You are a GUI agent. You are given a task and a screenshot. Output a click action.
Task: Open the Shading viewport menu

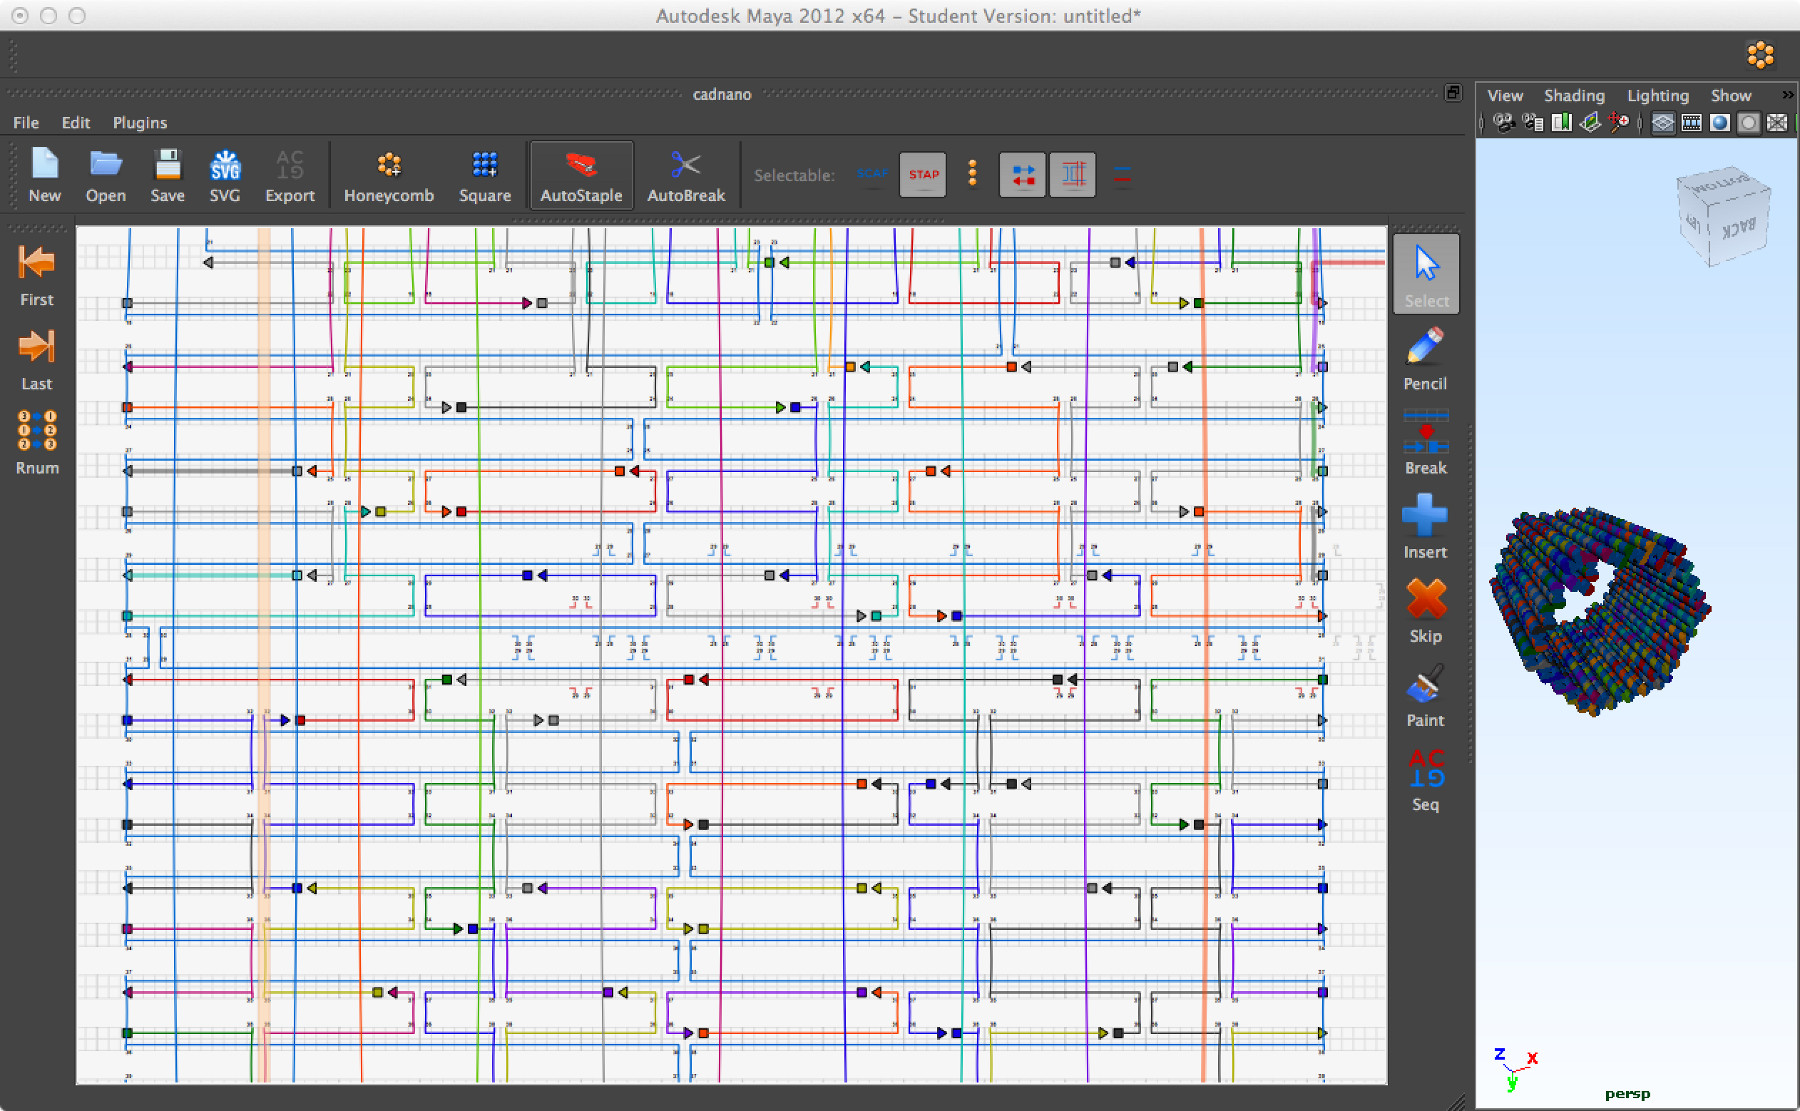tap(1573, 96)
